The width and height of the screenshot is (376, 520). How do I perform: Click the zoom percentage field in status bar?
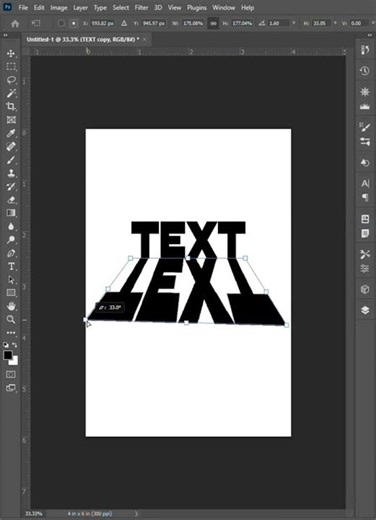click(x=34, y=514)
